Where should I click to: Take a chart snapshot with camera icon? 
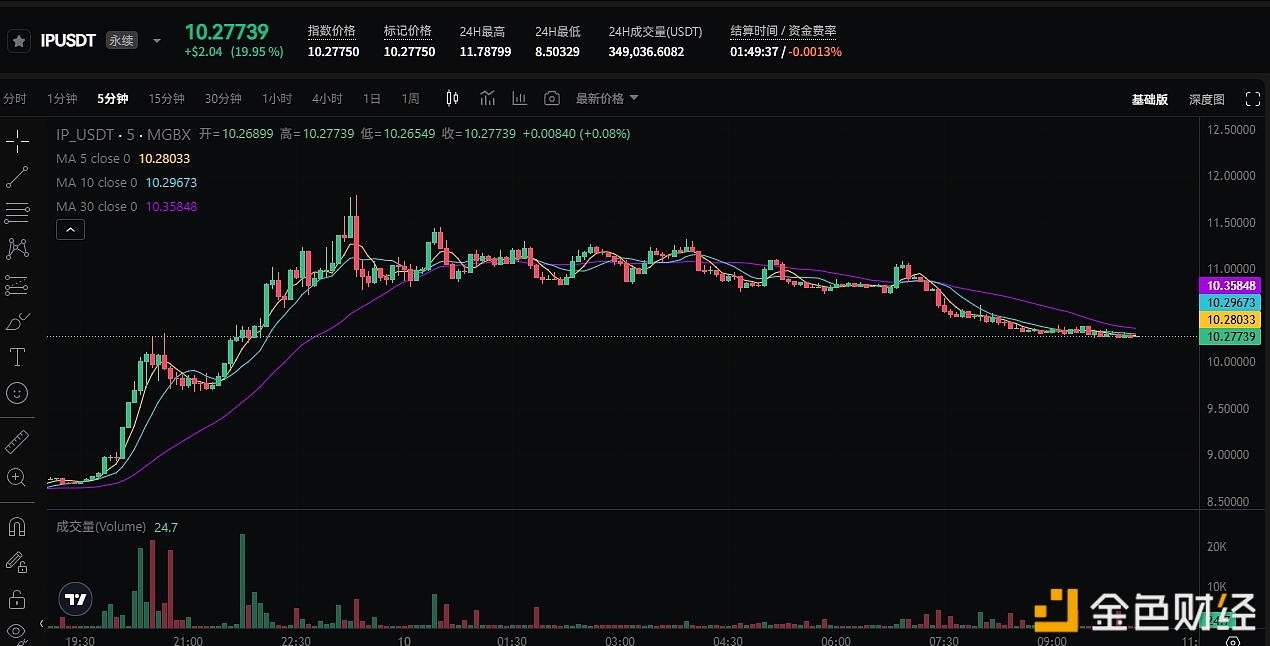pos(552,98)
